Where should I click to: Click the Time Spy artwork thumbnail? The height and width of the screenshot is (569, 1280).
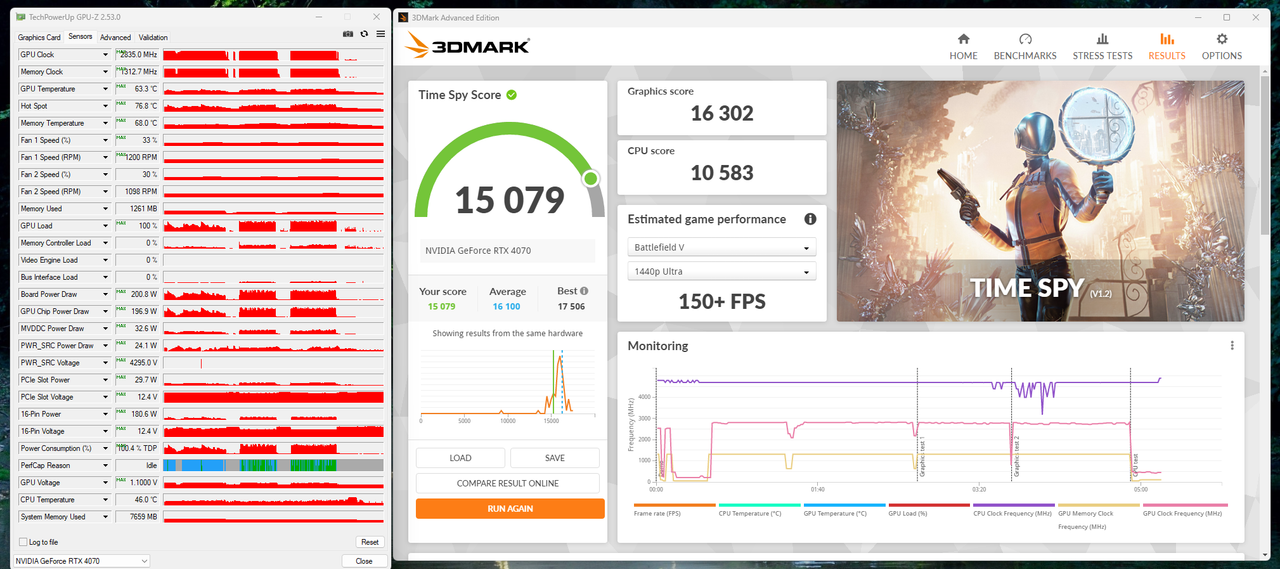pyautogui.click(x=1040, y=201)
